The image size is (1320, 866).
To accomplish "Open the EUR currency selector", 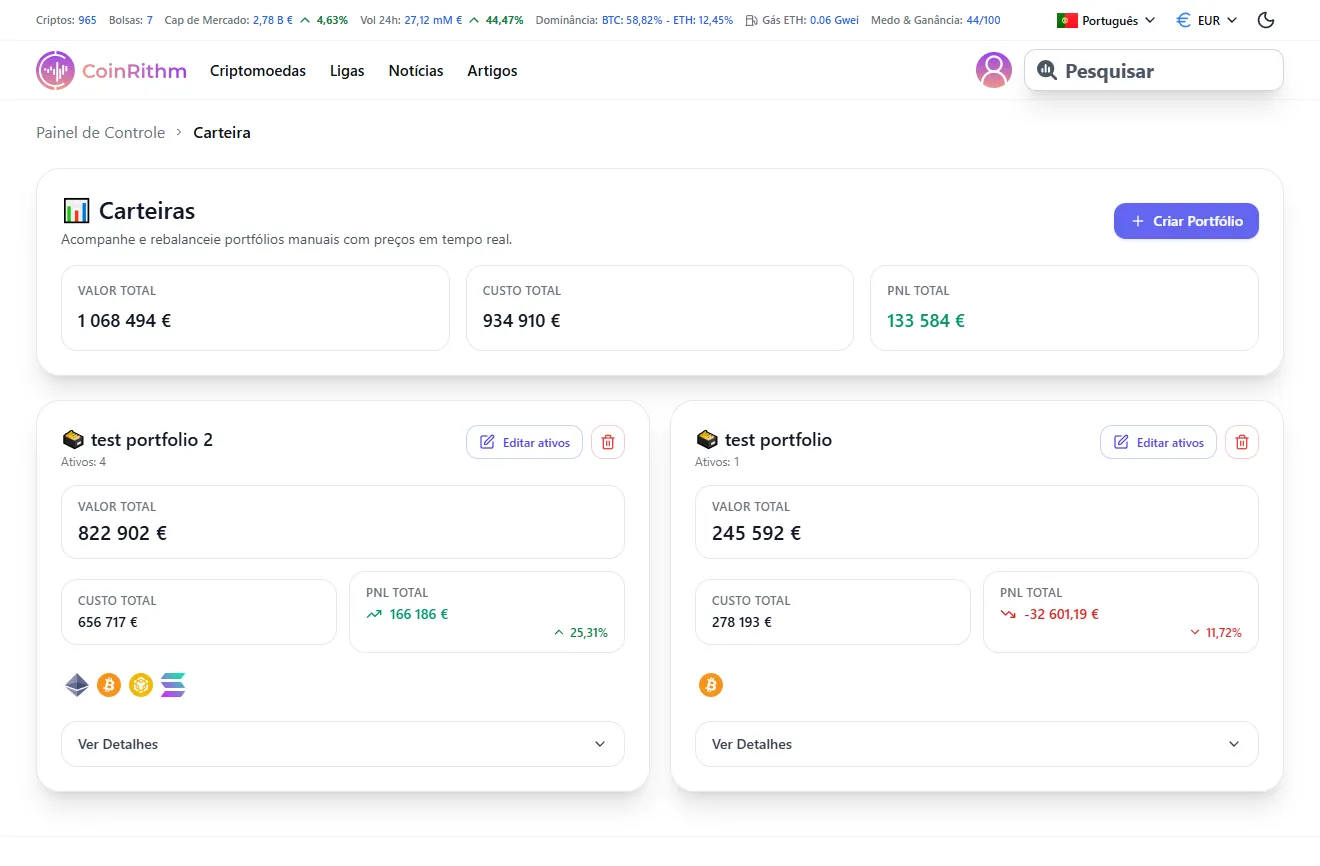I will 1206,19.
